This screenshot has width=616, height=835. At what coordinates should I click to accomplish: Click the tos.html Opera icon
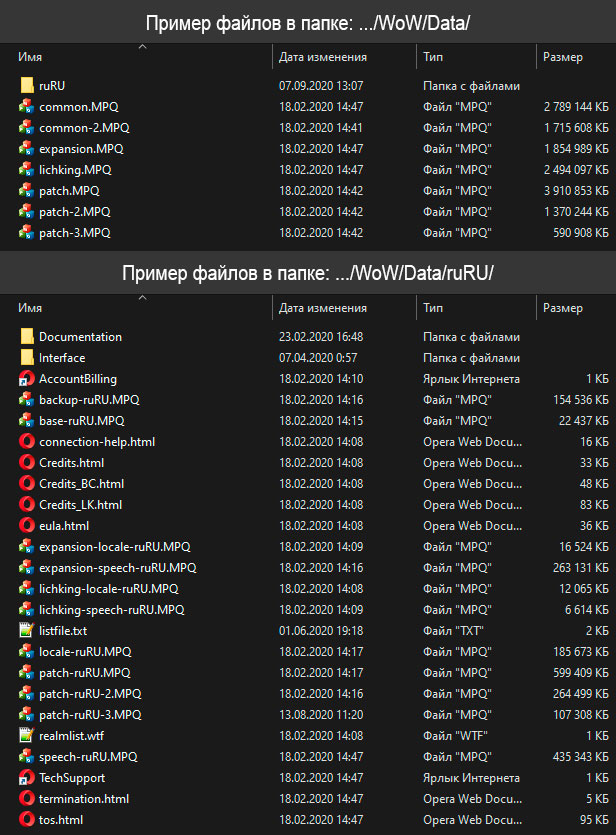27,820
